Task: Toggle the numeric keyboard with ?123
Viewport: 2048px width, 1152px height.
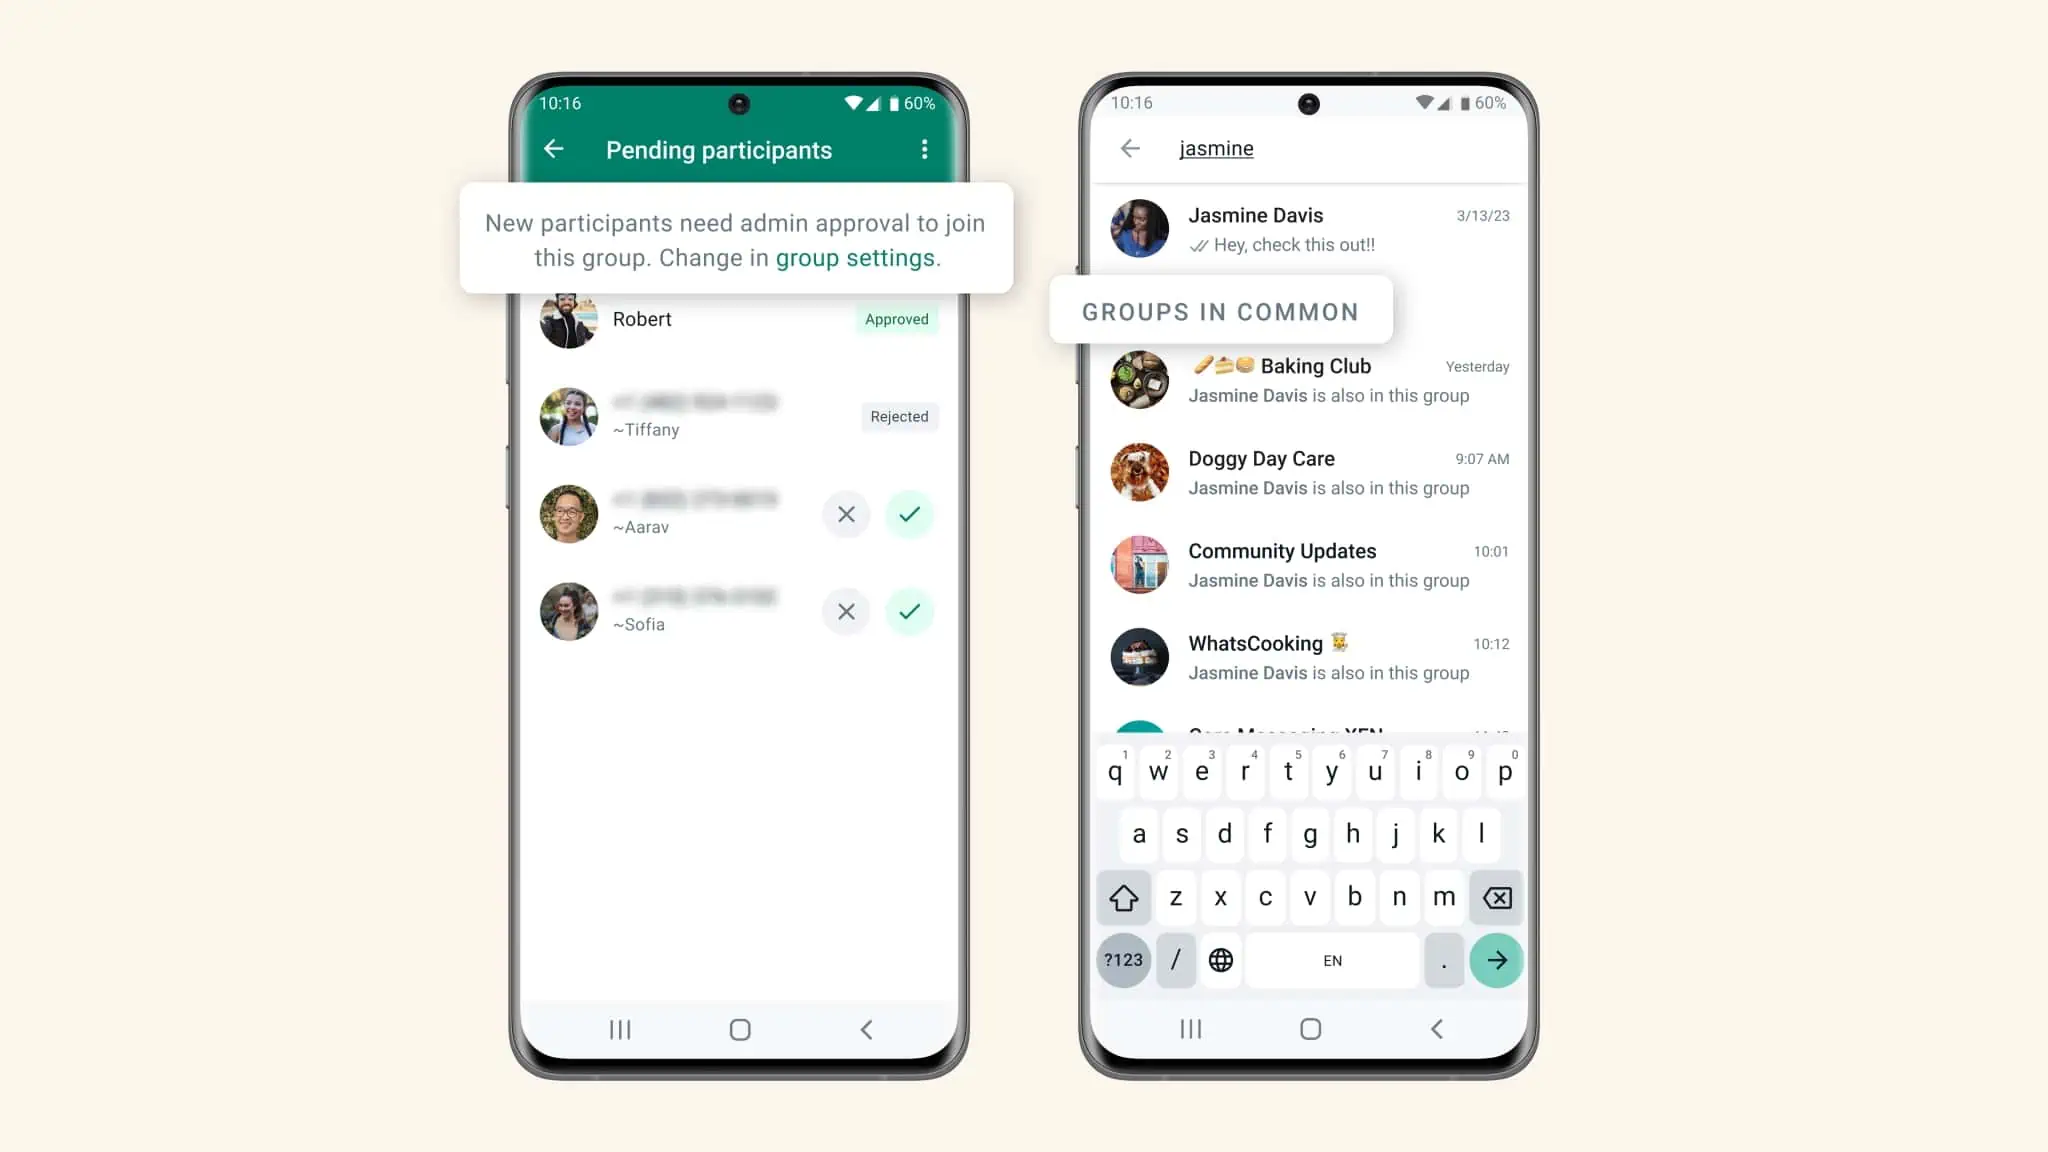Action: click(1124, 961)
